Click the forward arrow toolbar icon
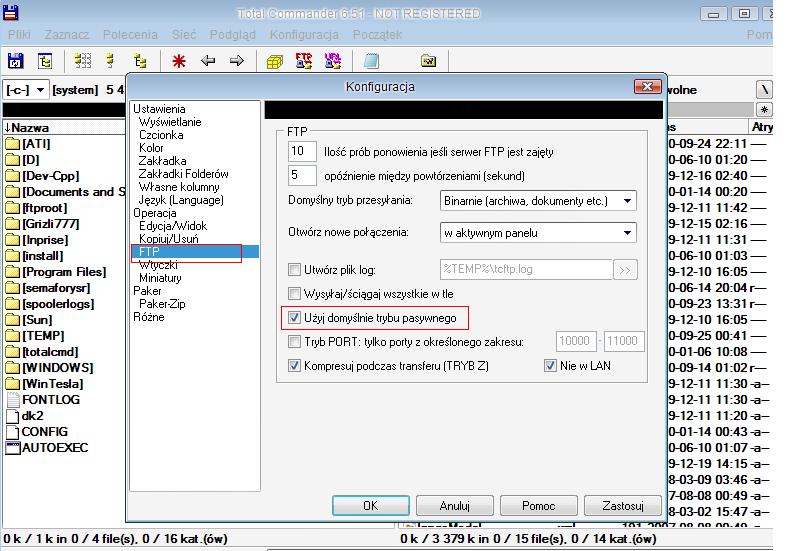The height and width of the screenshot is (551, 808). coord(237,61)
